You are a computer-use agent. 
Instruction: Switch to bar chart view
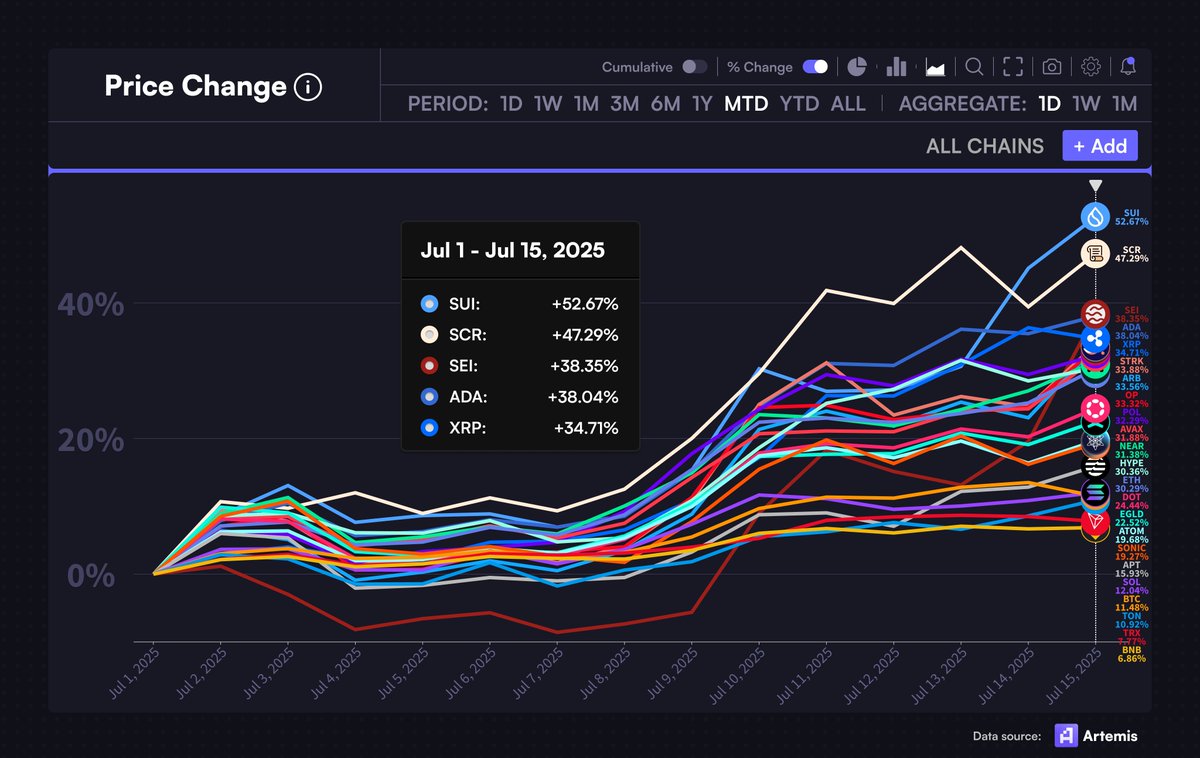[896, 67]
